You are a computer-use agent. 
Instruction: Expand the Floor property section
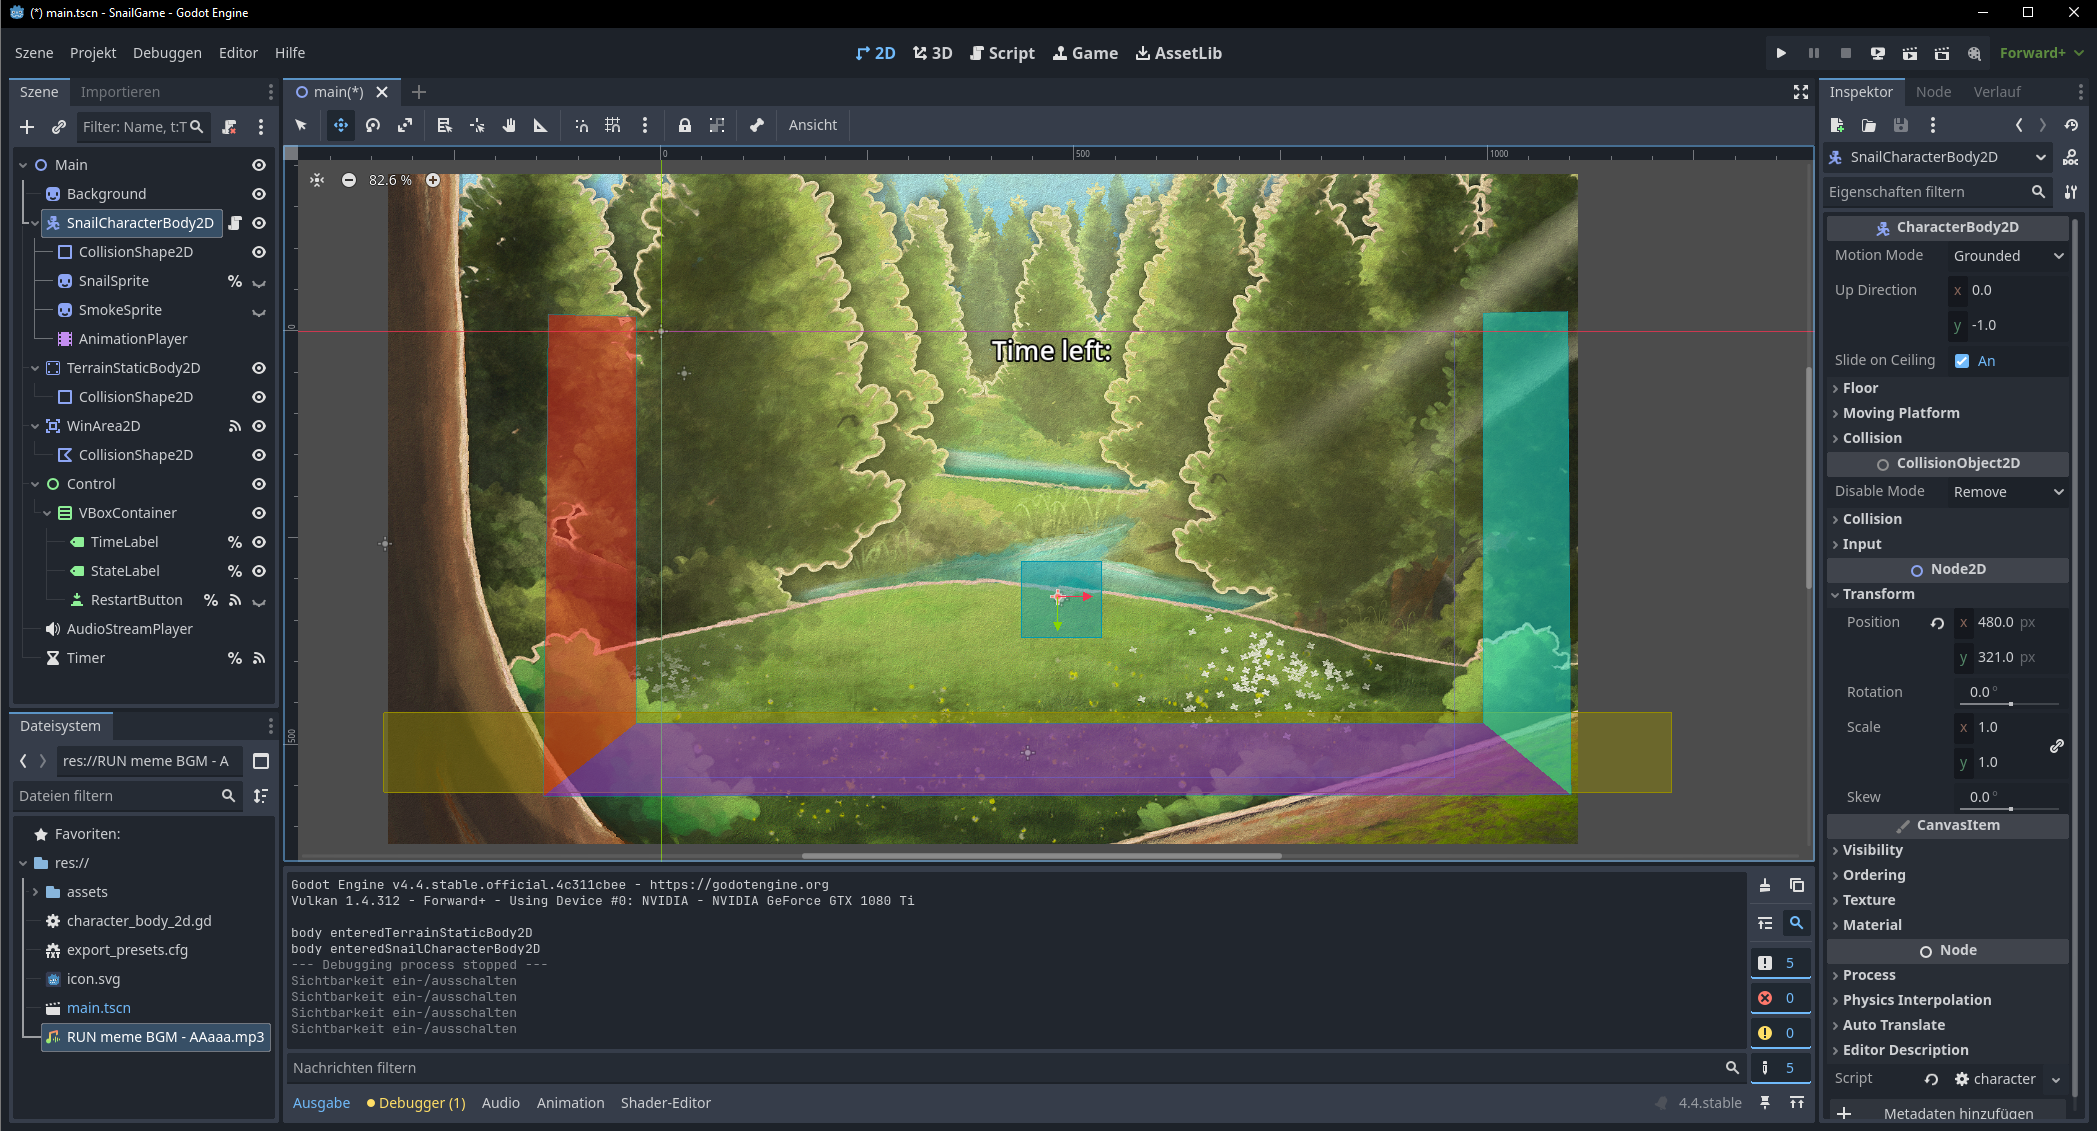point(1860,388)
